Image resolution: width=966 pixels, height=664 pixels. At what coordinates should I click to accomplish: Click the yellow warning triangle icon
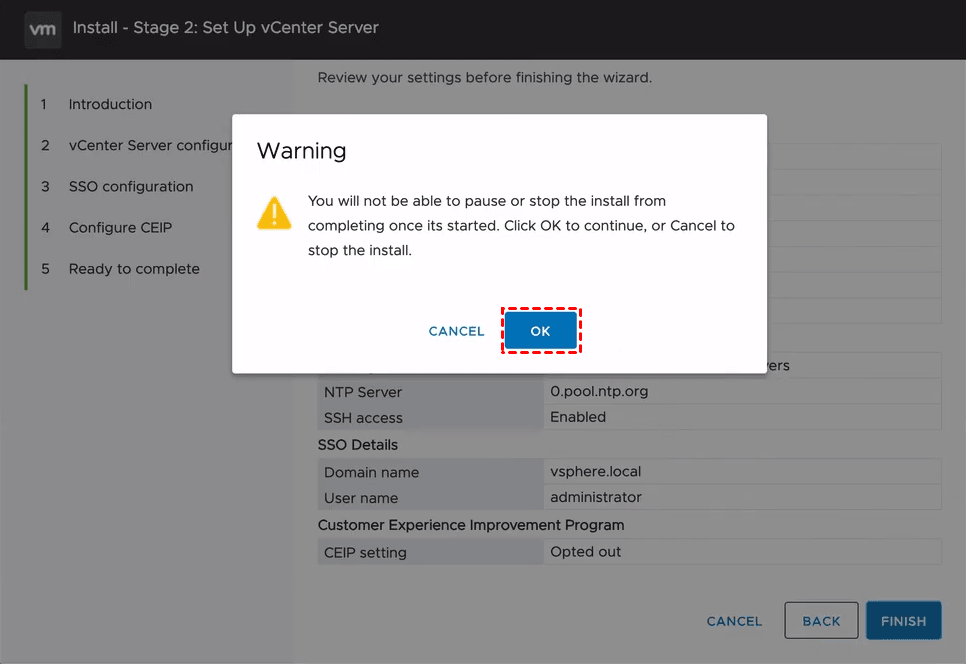(274, 213)
